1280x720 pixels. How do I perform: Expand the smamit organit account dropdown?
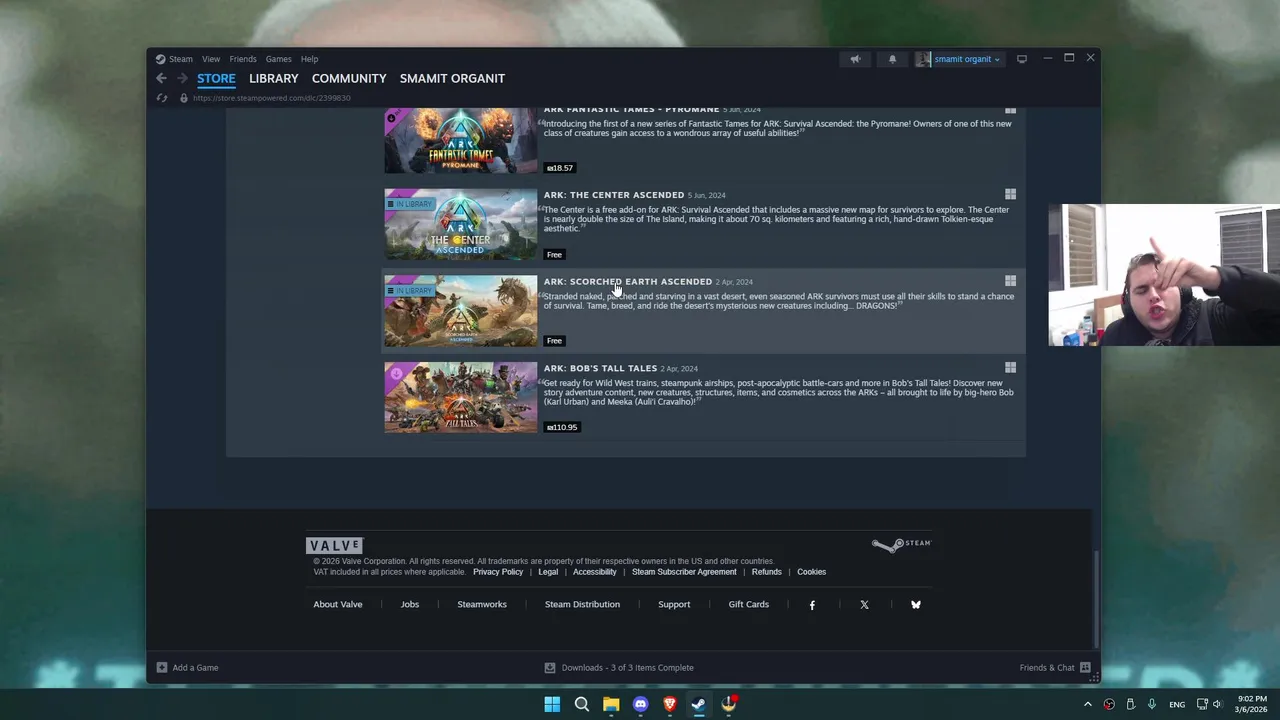tap(966, 59)
